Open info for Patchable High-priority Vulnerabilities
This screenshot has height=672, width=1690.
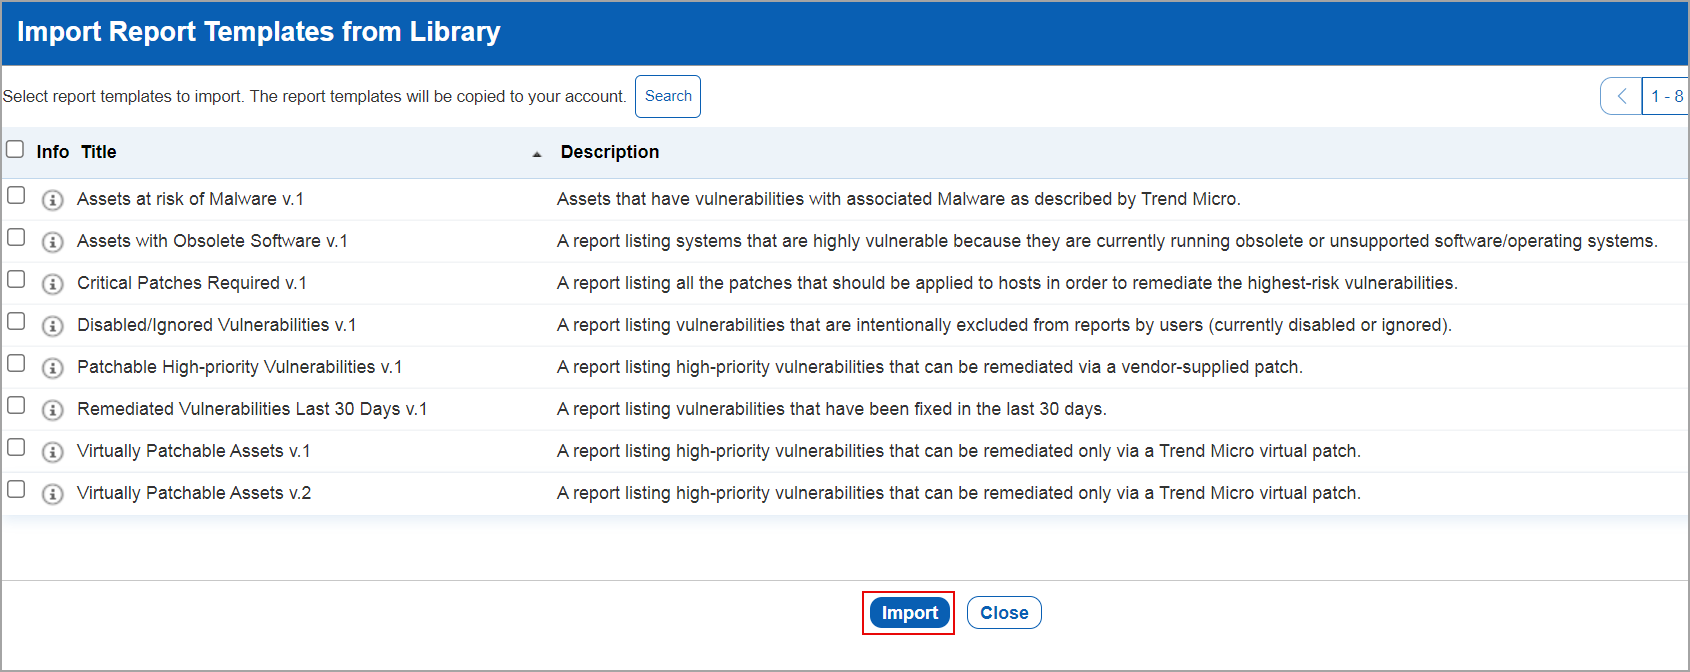pyautogui.click(x=53, y=368)
